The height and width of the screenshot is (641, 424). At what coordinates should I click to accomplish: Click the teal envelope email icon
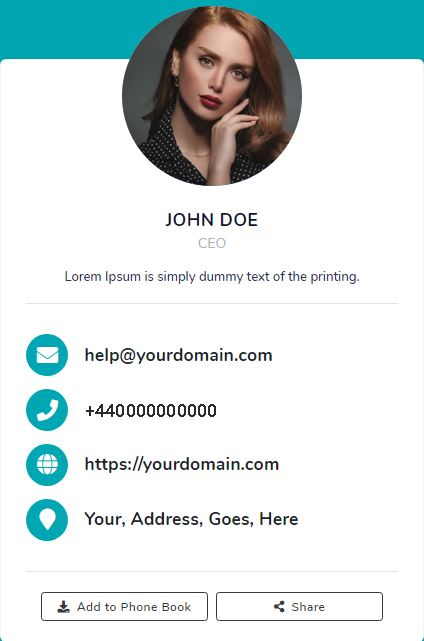(47, 355)
